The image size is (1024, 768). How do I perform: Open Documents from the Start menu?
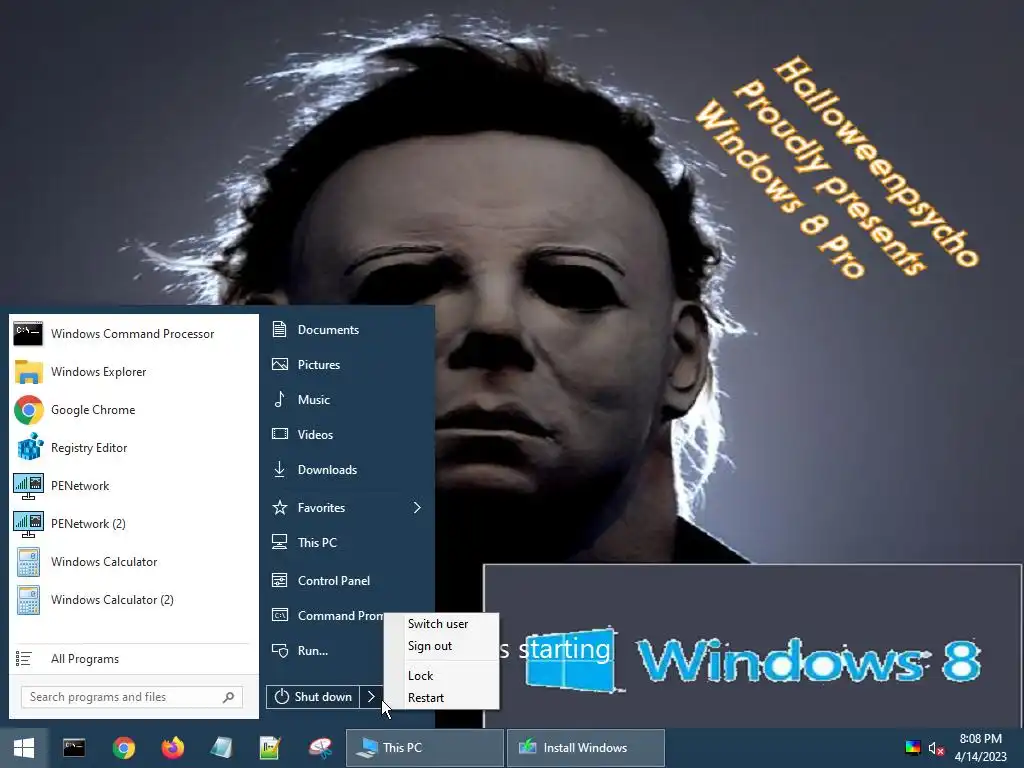click(347, 330)
